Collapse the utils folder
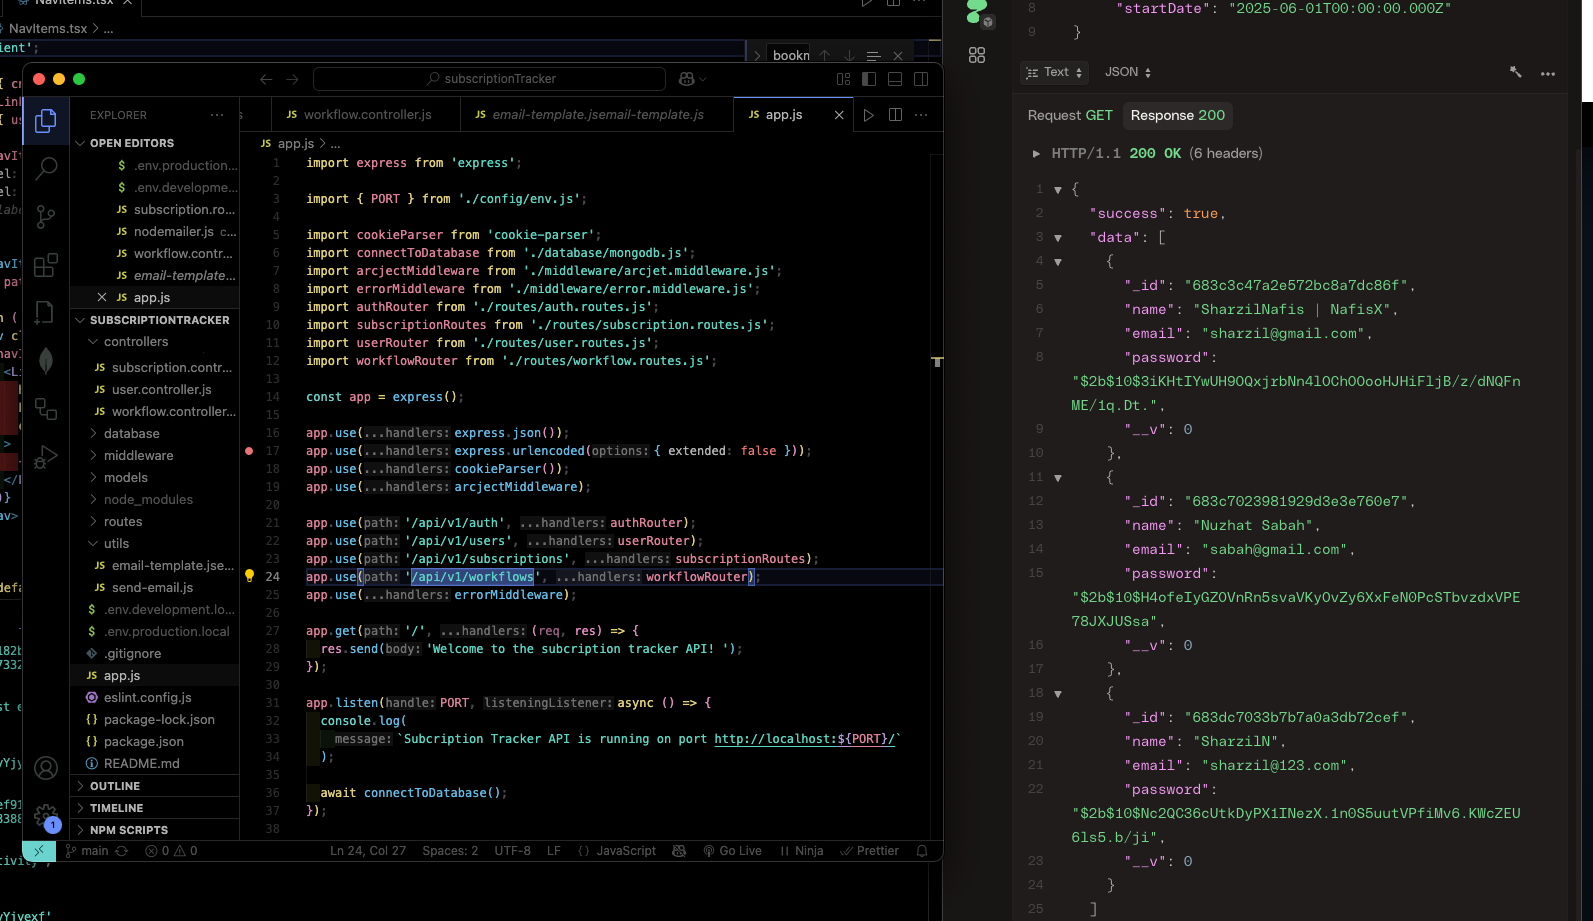1593x921 pixels. point(154,544)
